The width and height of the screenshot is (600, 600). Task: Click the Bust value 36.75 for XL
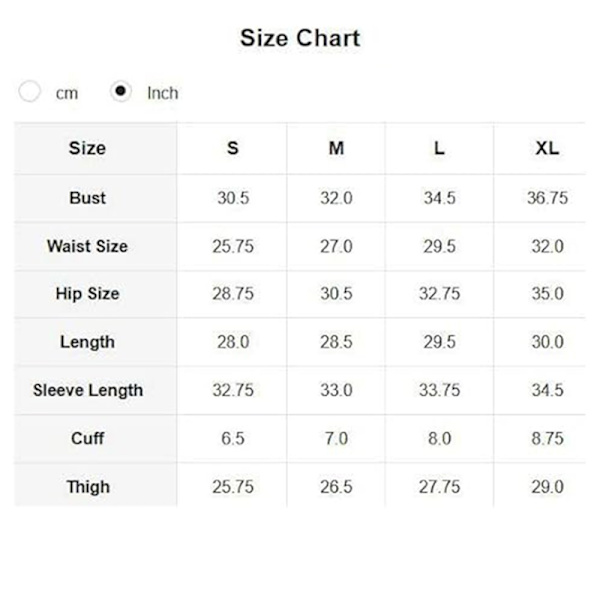click(547, 198)
